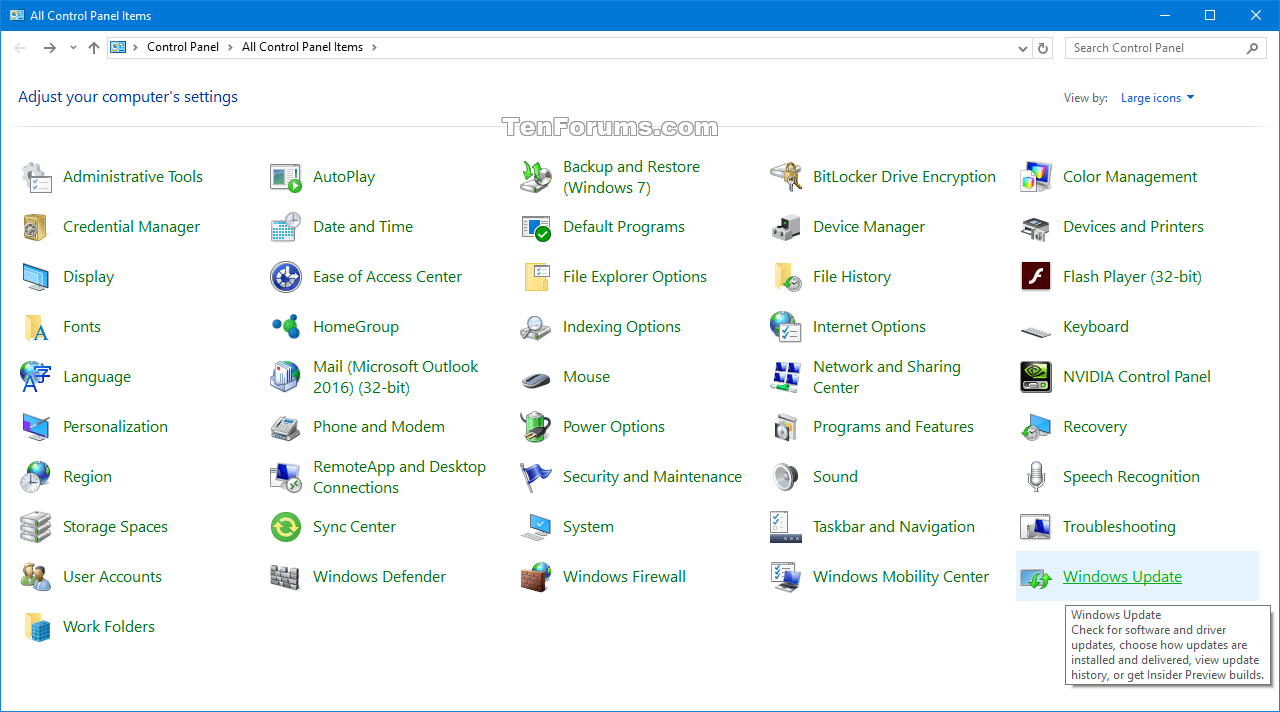Open HomeGroup settings
Image resolution: width=1280 pixels, height=712 pixels.
tap(355, 326)
